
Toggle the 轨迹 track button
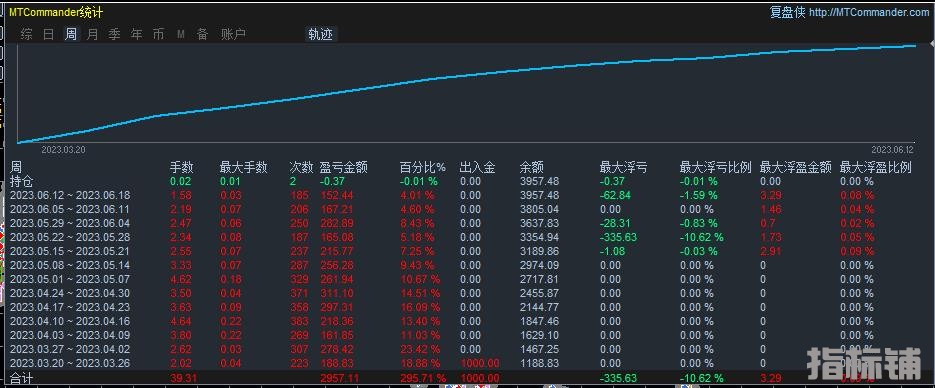tap(321, 35)
